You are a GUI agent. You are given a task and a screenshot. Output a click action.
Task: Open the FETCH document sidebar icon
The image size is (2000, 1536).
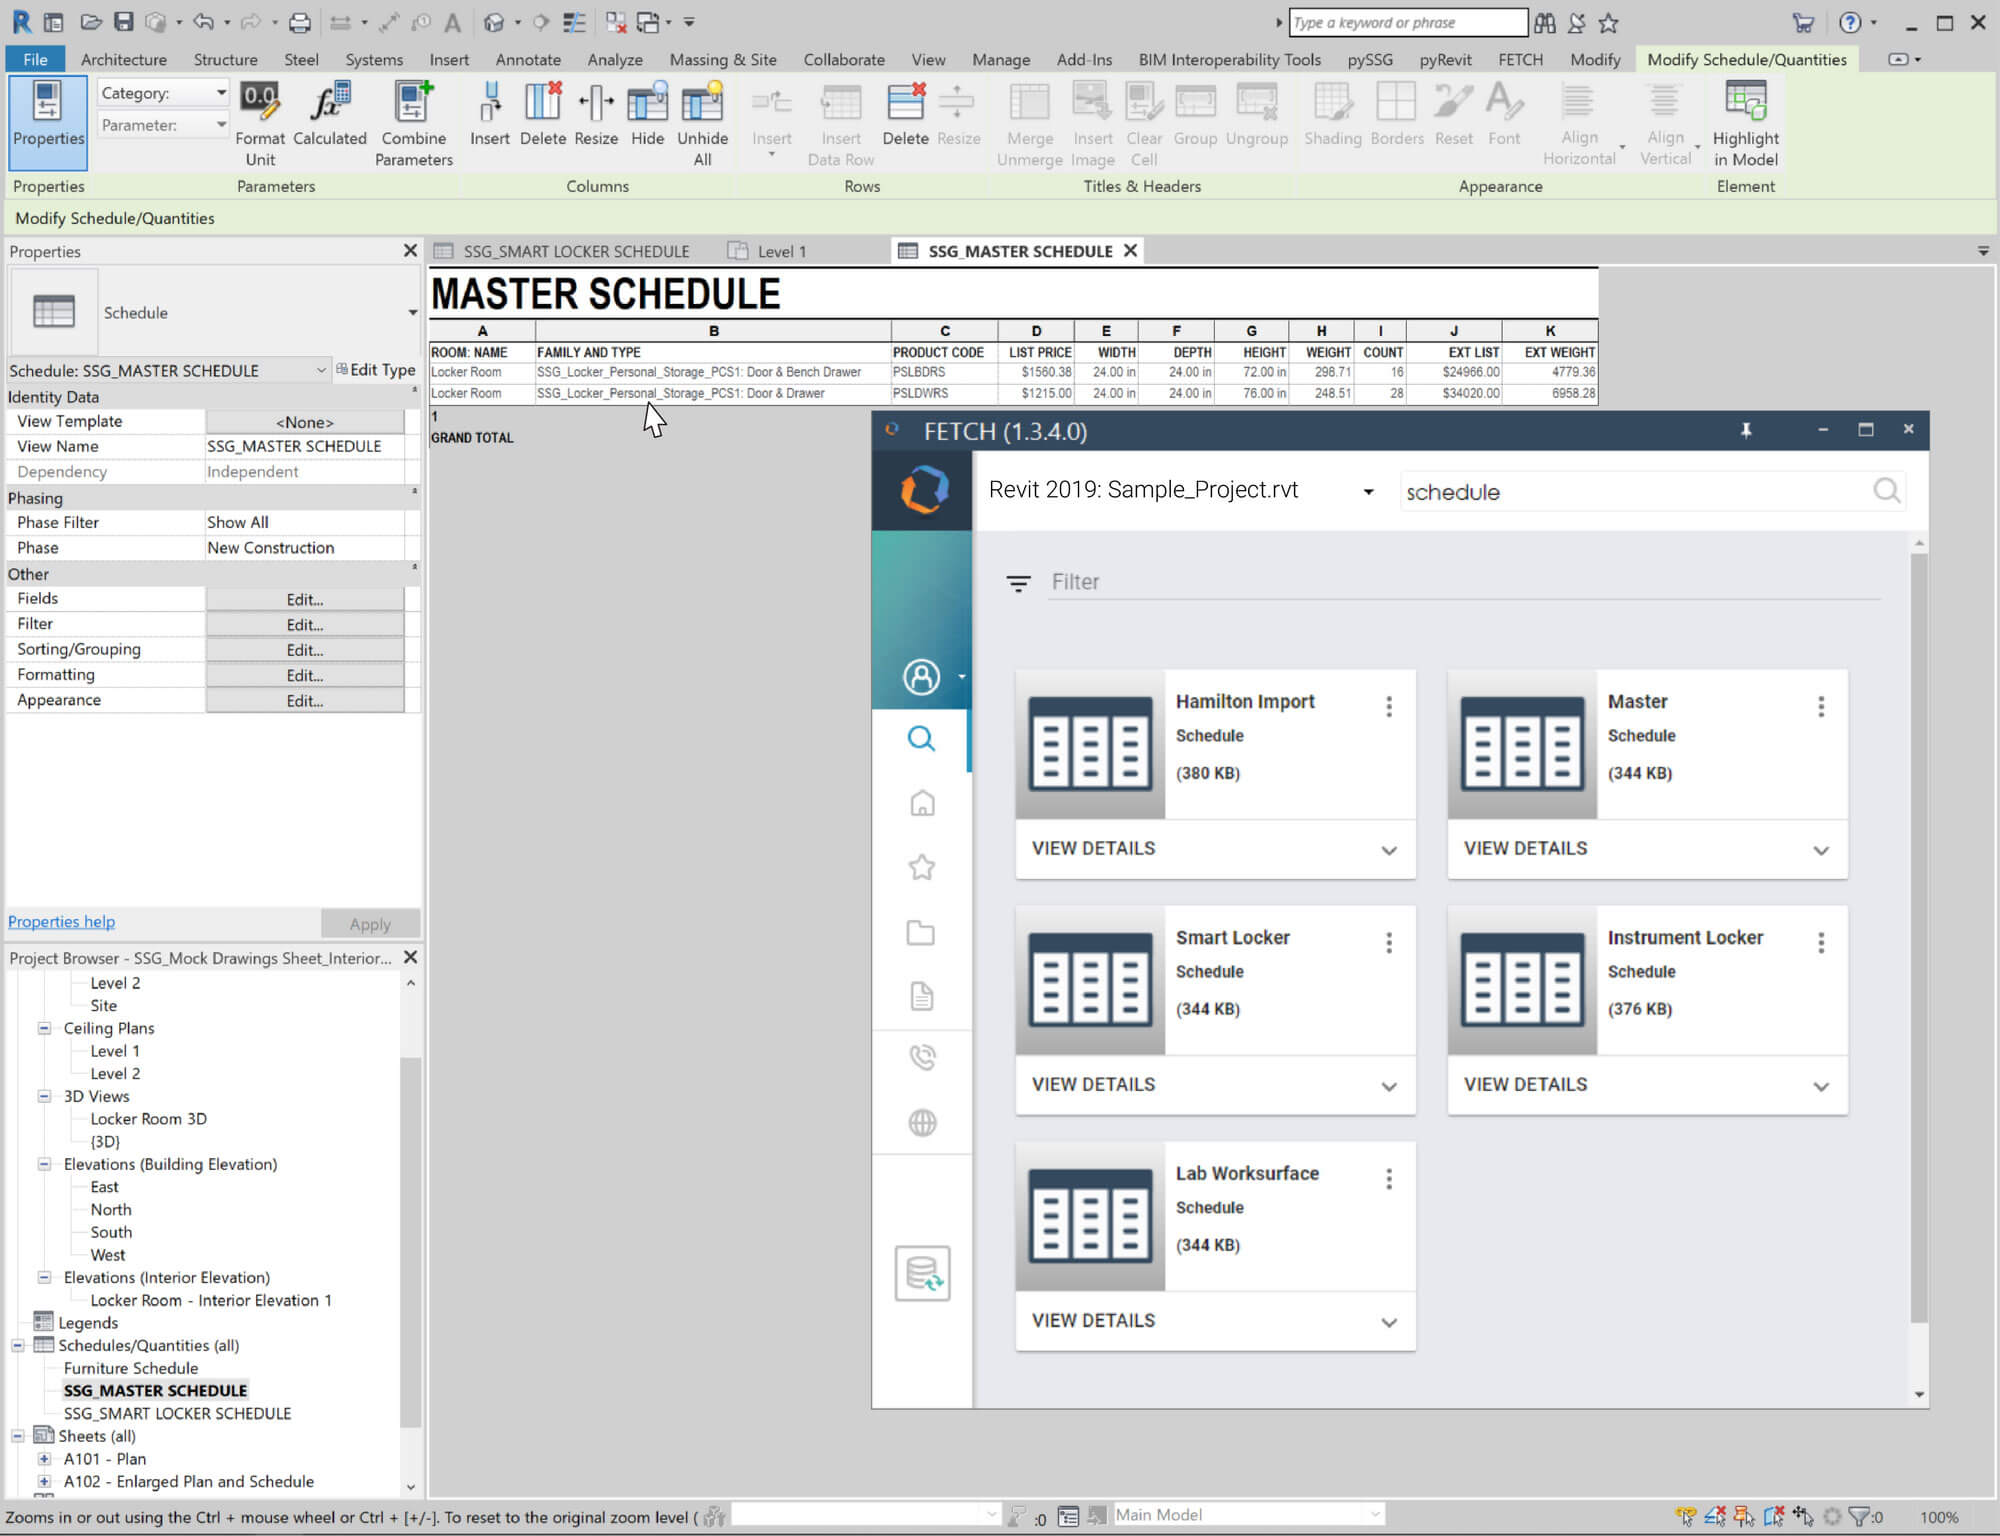(921, 996)
